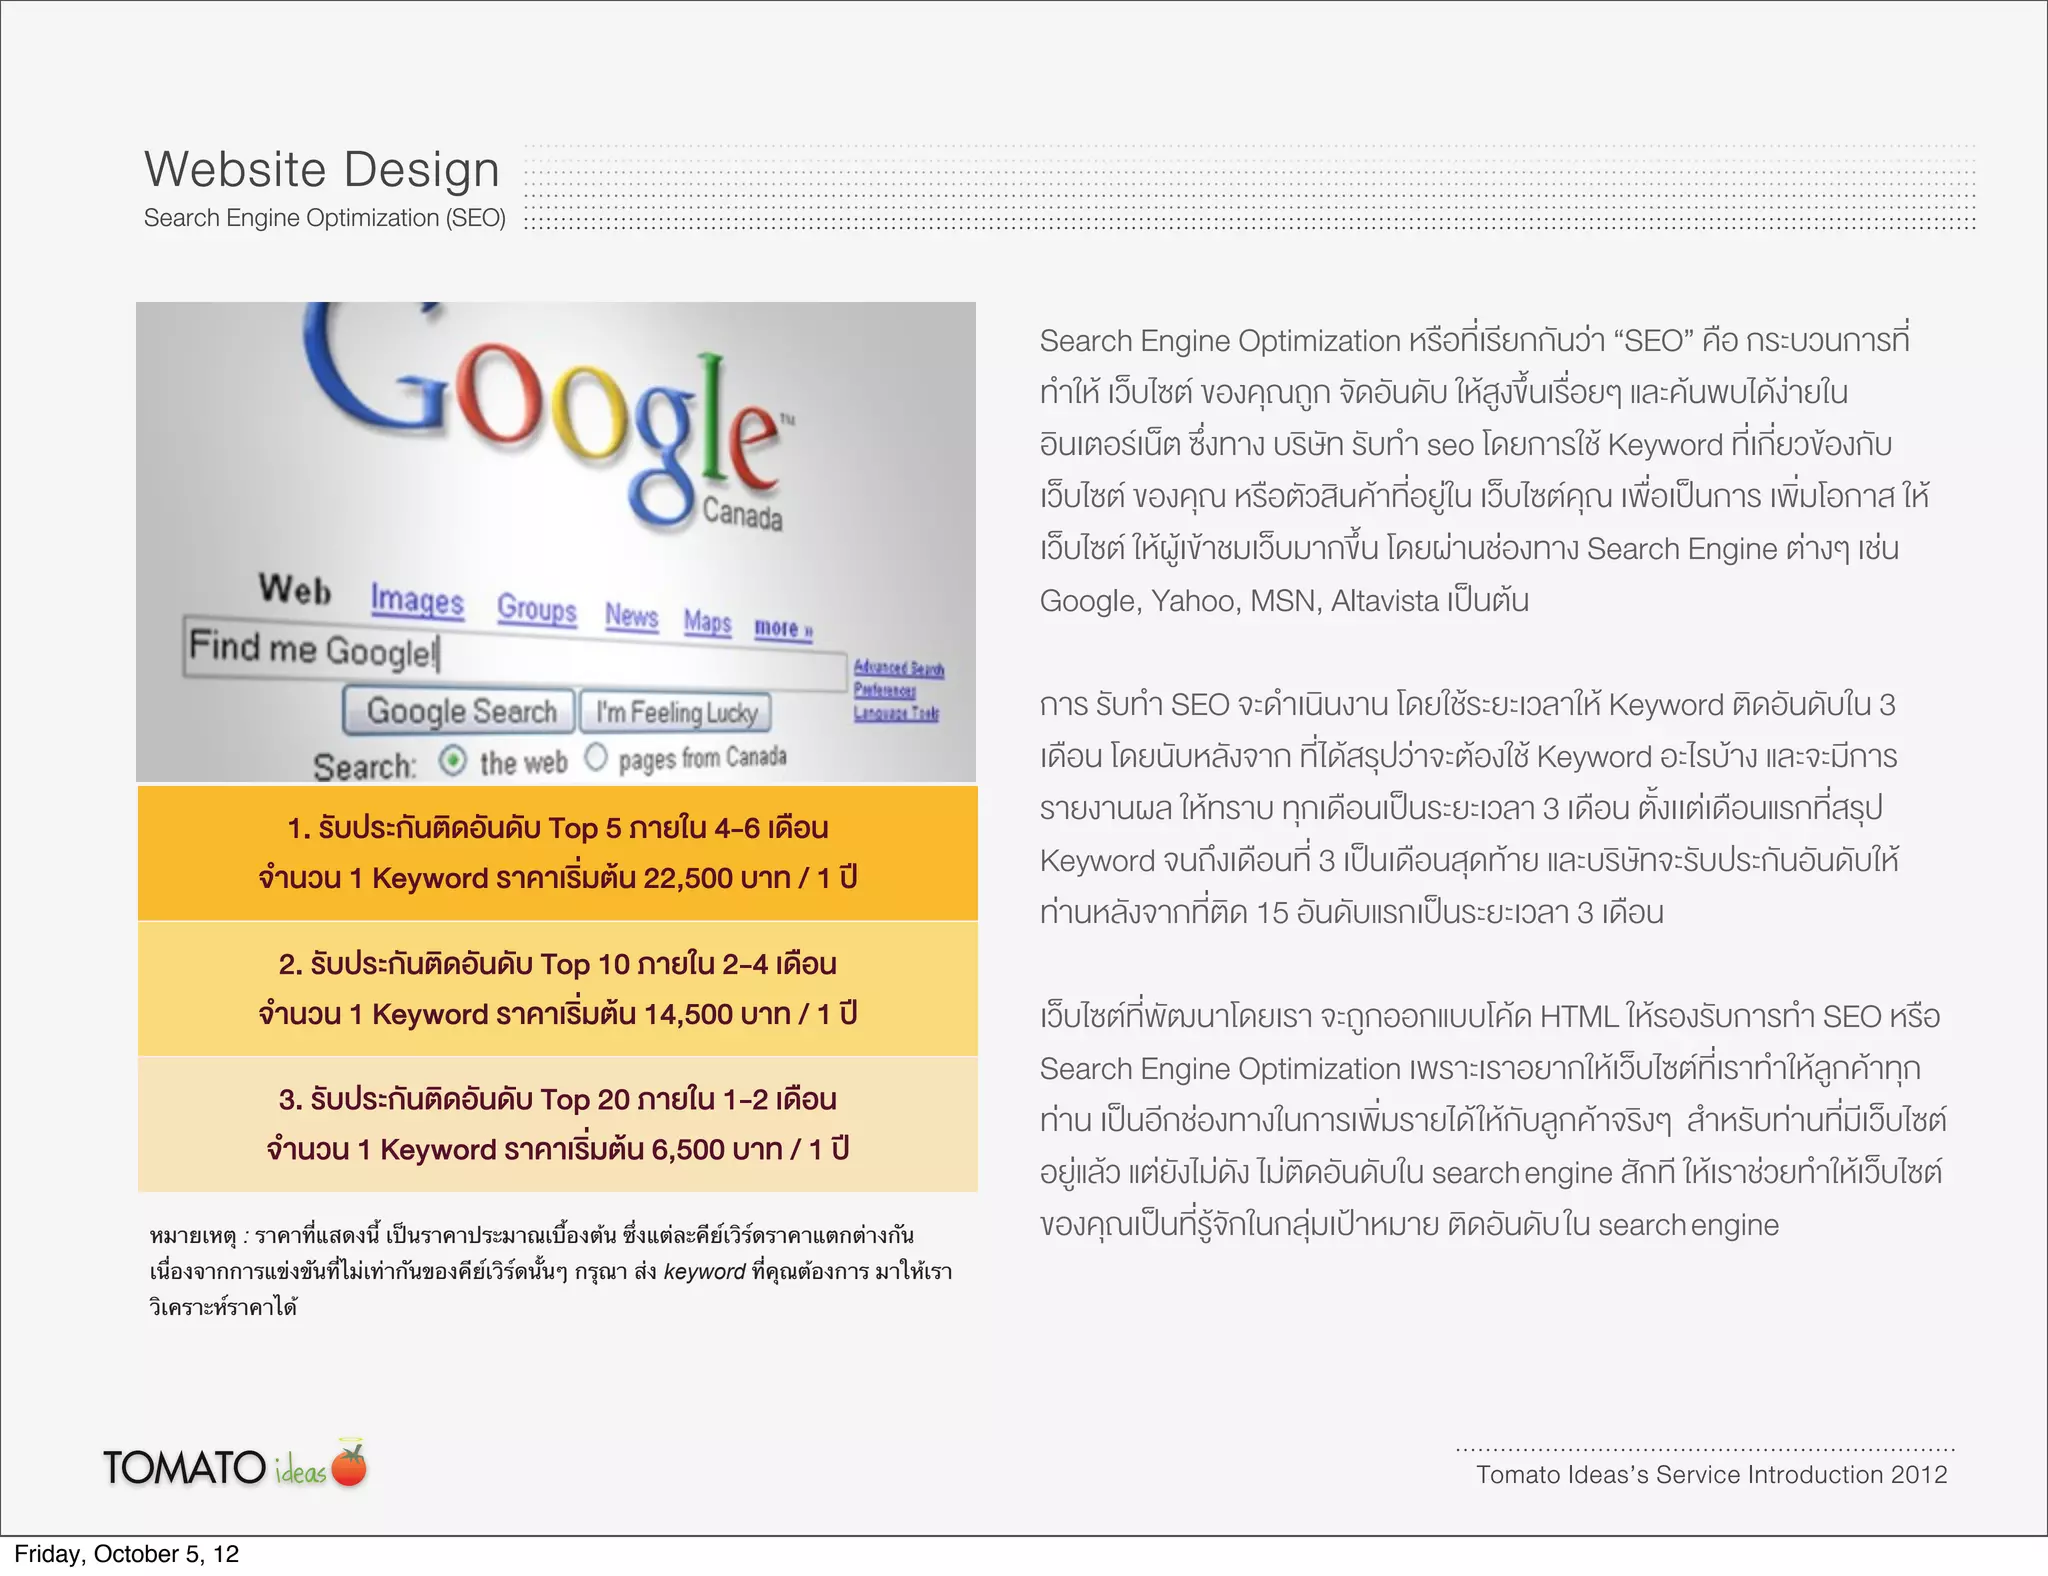Screen dimensions: 2048x1576
Task: Click the tomato icon in footer logo
Action: (x=349, y=1464)
